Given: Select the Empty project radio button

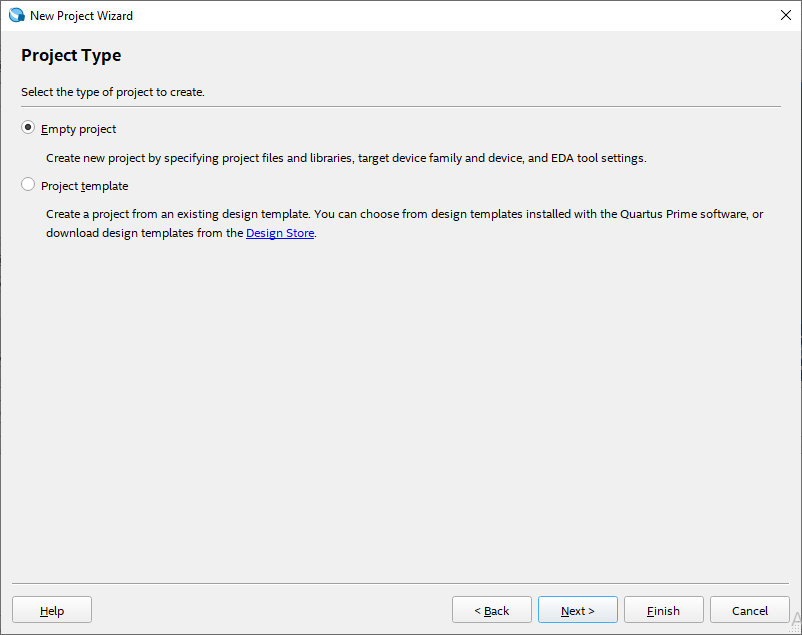Looking at the screenshot, I should click(28, 128).
